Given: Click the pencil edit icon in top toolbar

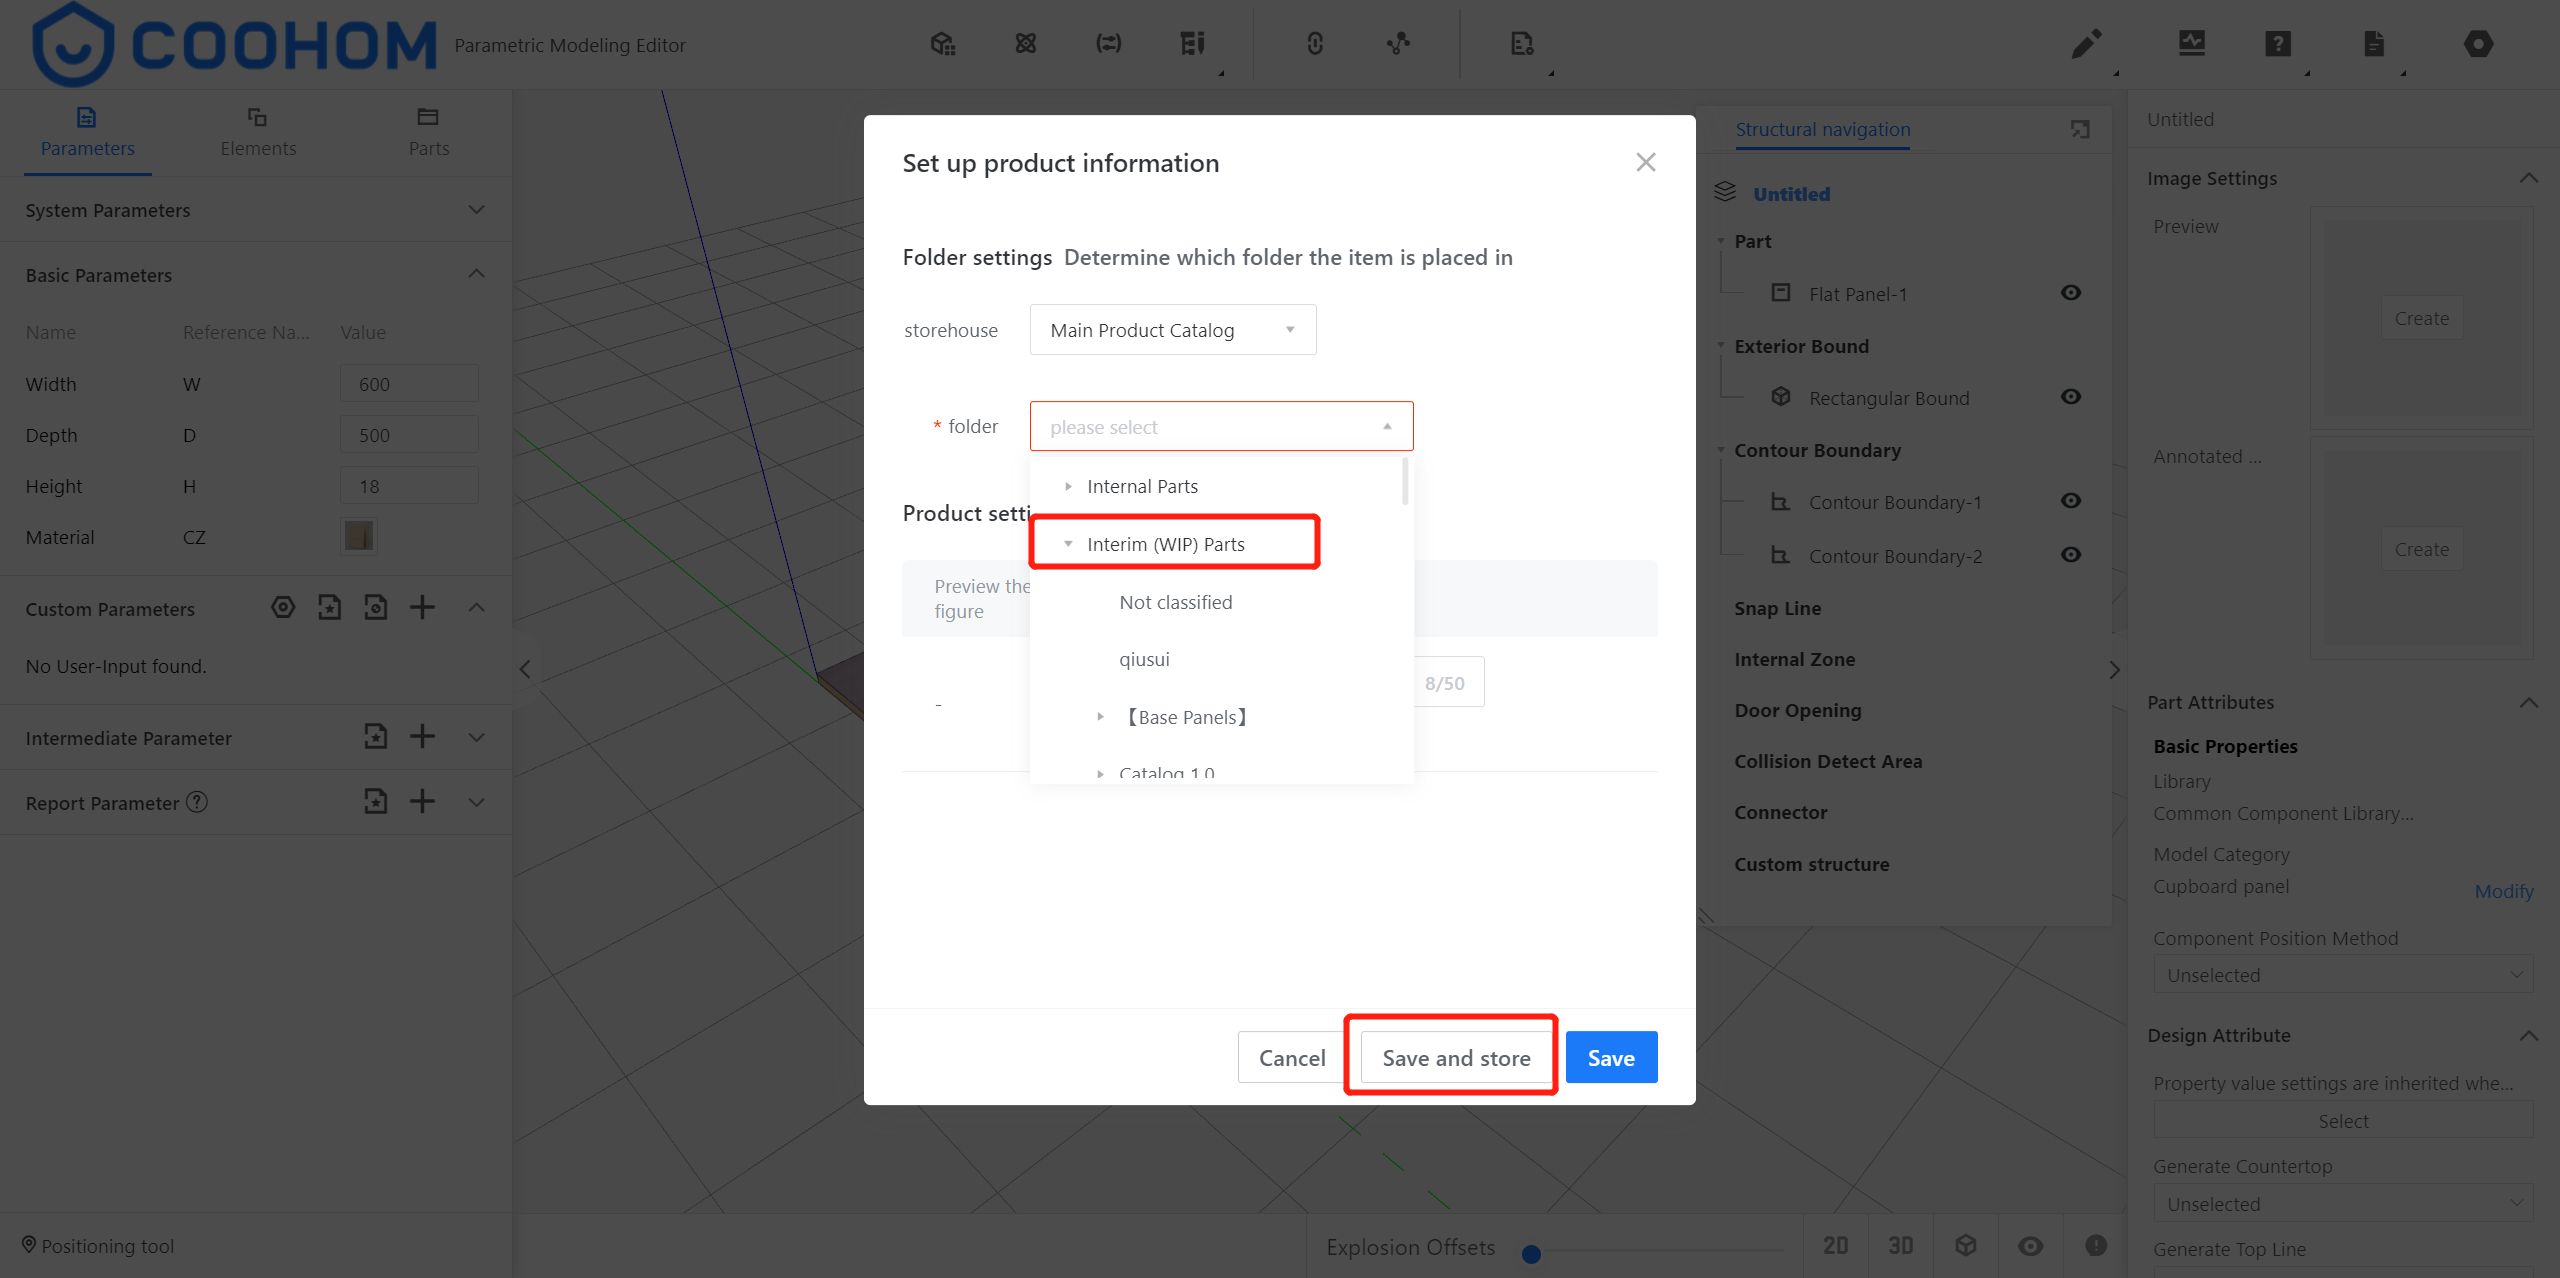Looking at the screenshot, I should 2086,44.
